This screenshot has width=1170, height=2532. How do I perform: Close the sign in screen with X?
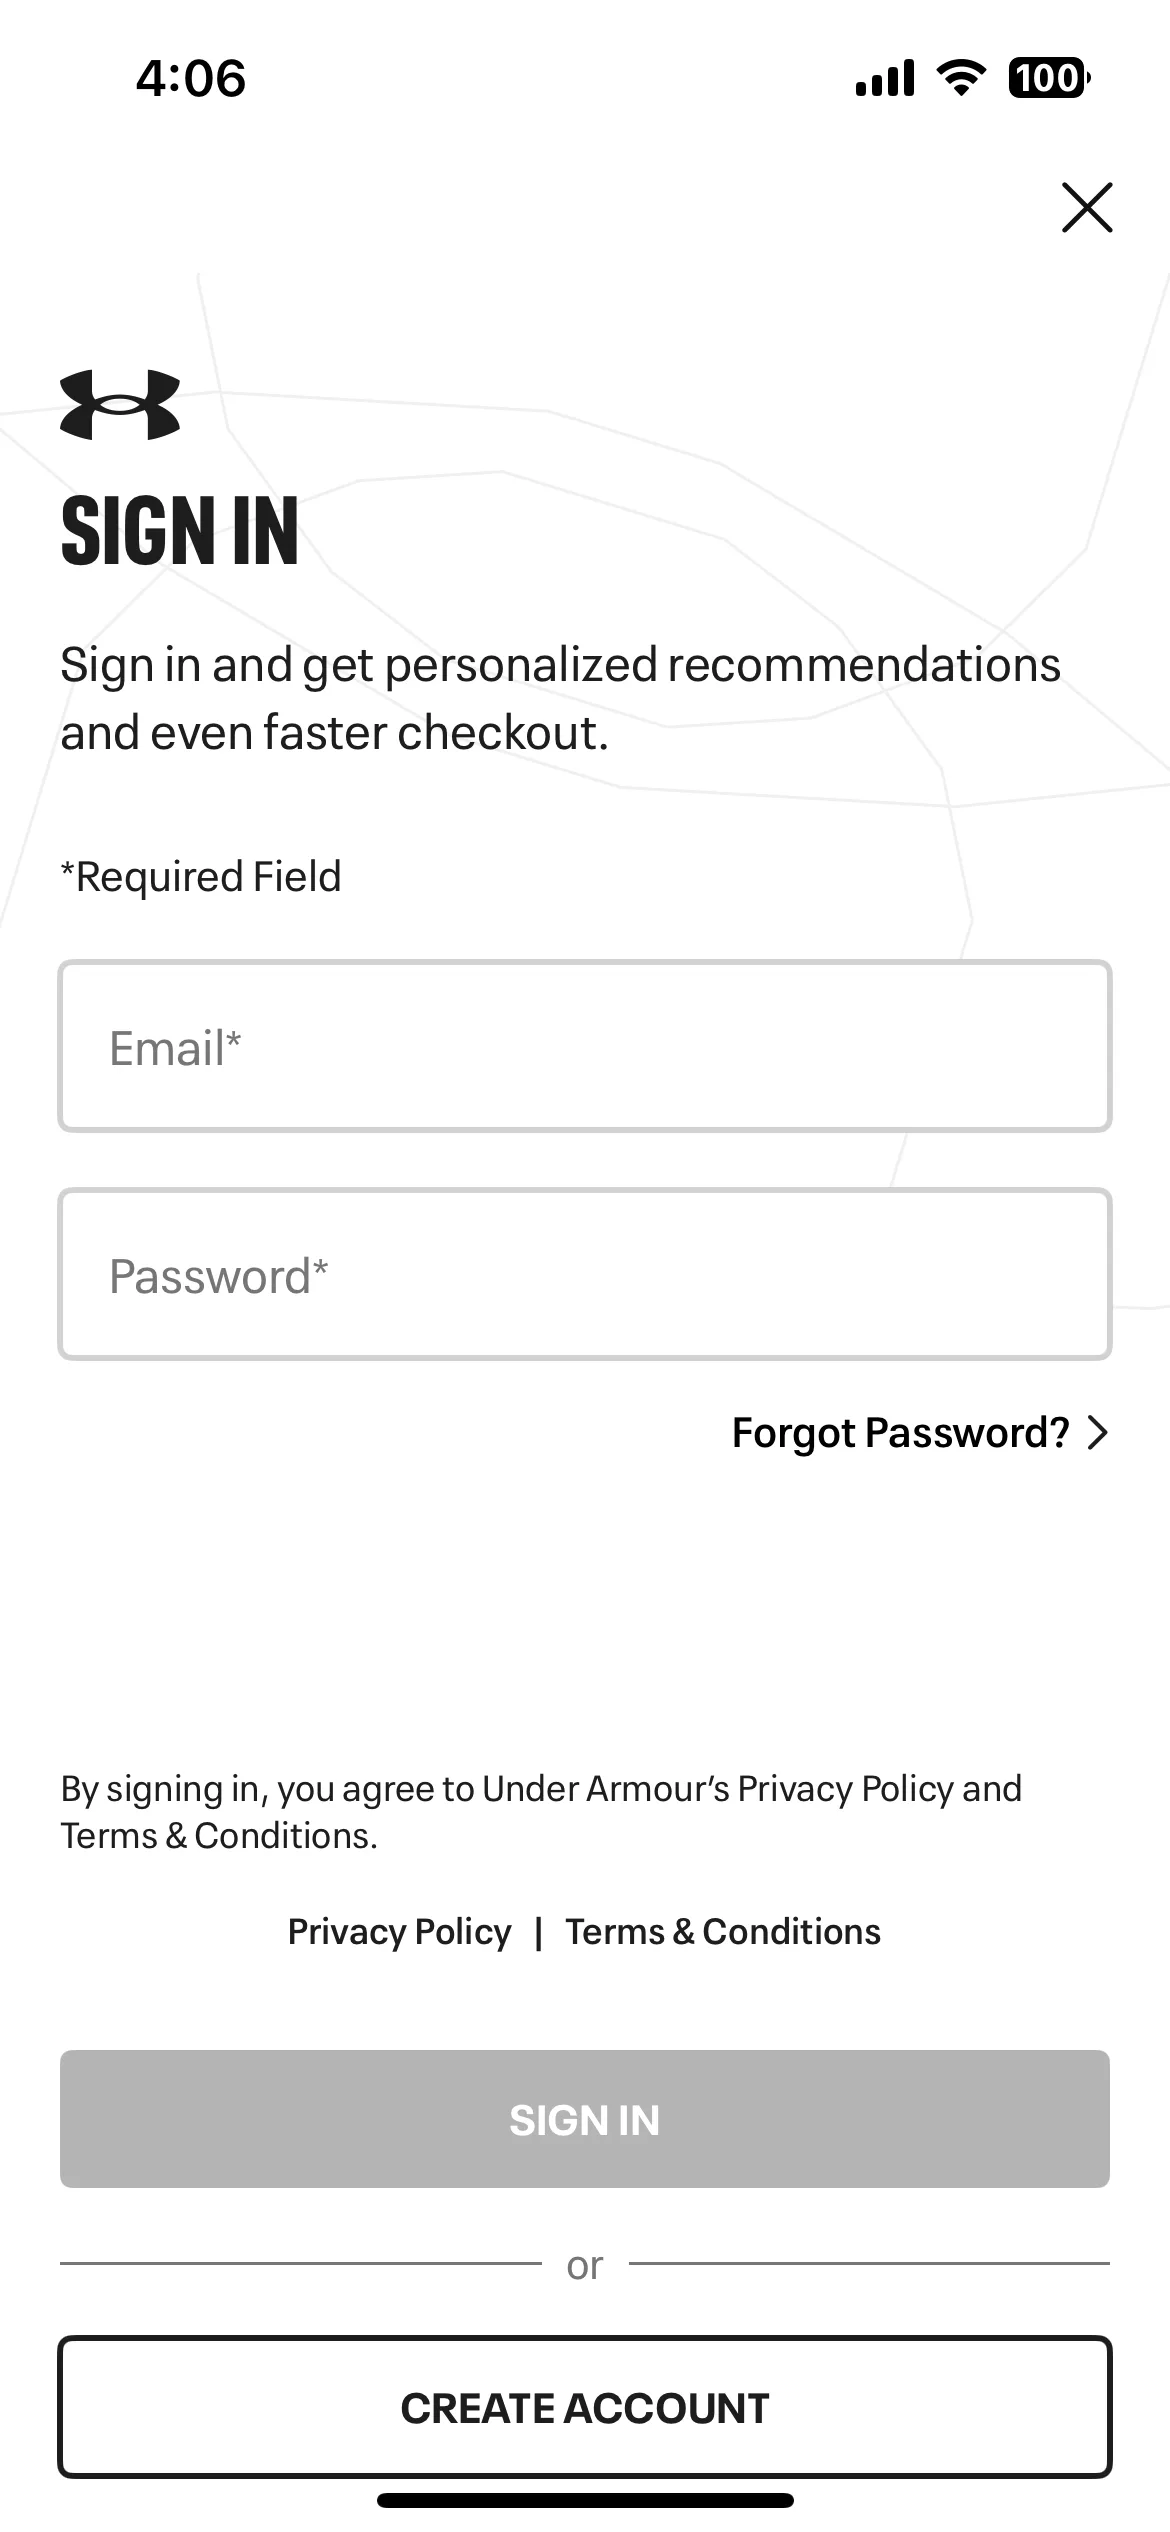(x=1087, y=207)
